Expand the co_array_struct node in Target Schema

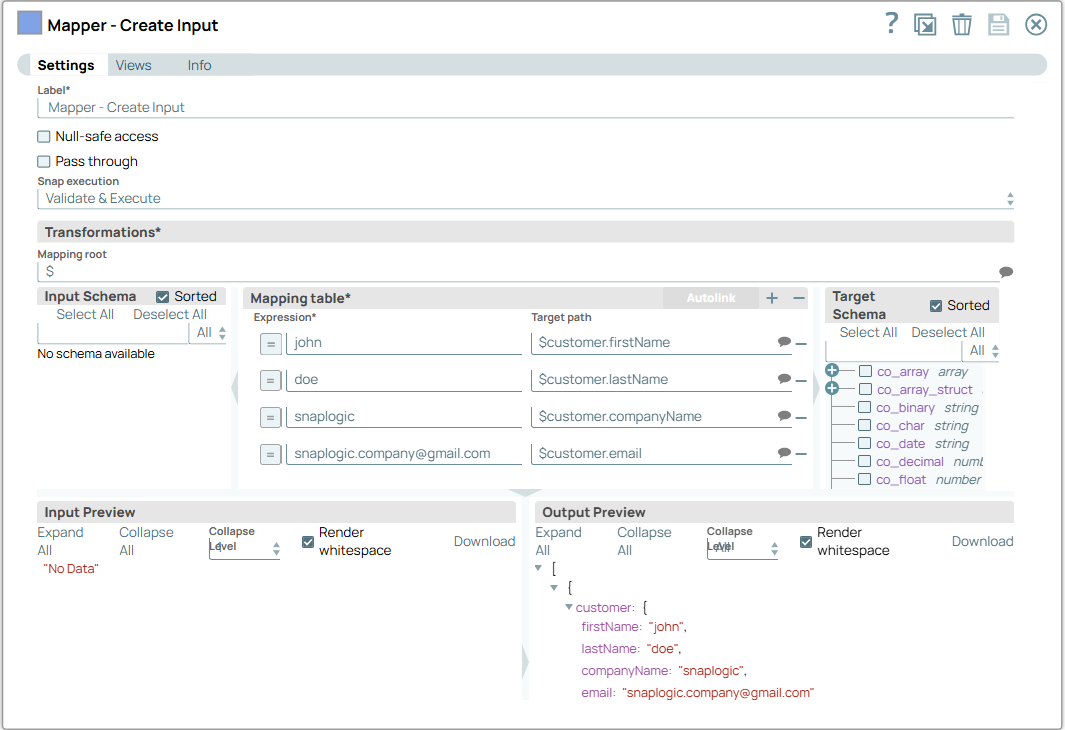click(833, 388)
